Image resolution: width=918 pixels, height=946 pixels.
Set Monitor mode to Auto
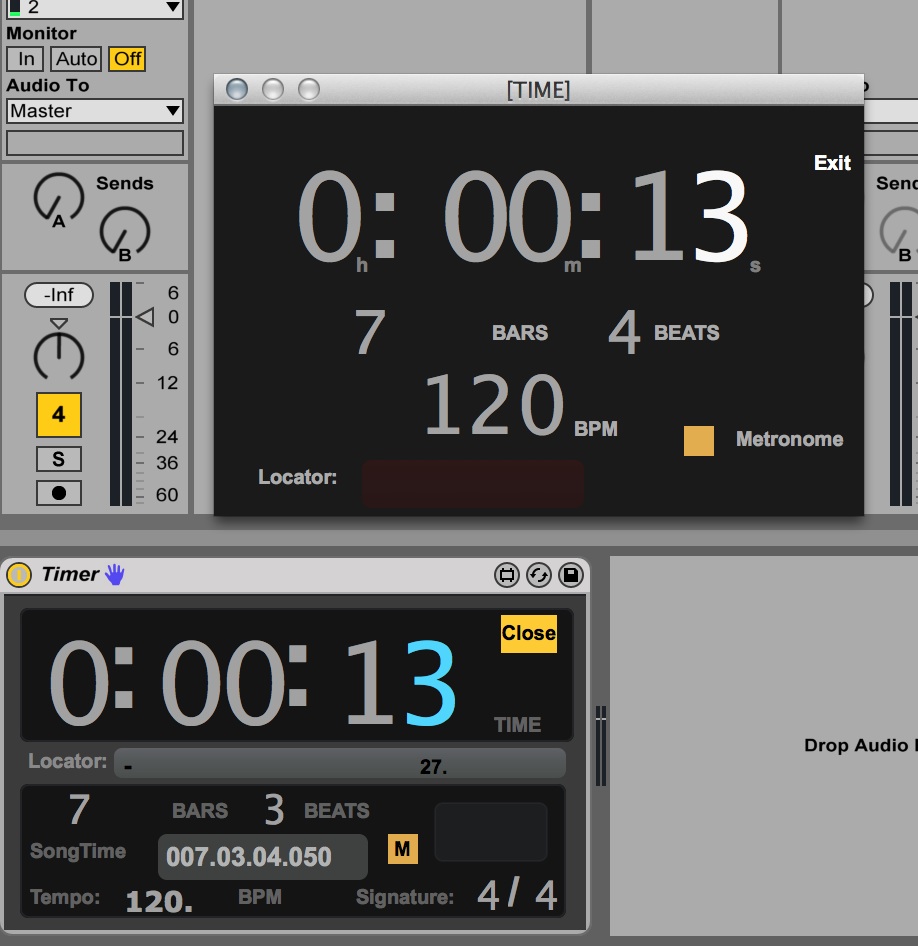point(76,59)
